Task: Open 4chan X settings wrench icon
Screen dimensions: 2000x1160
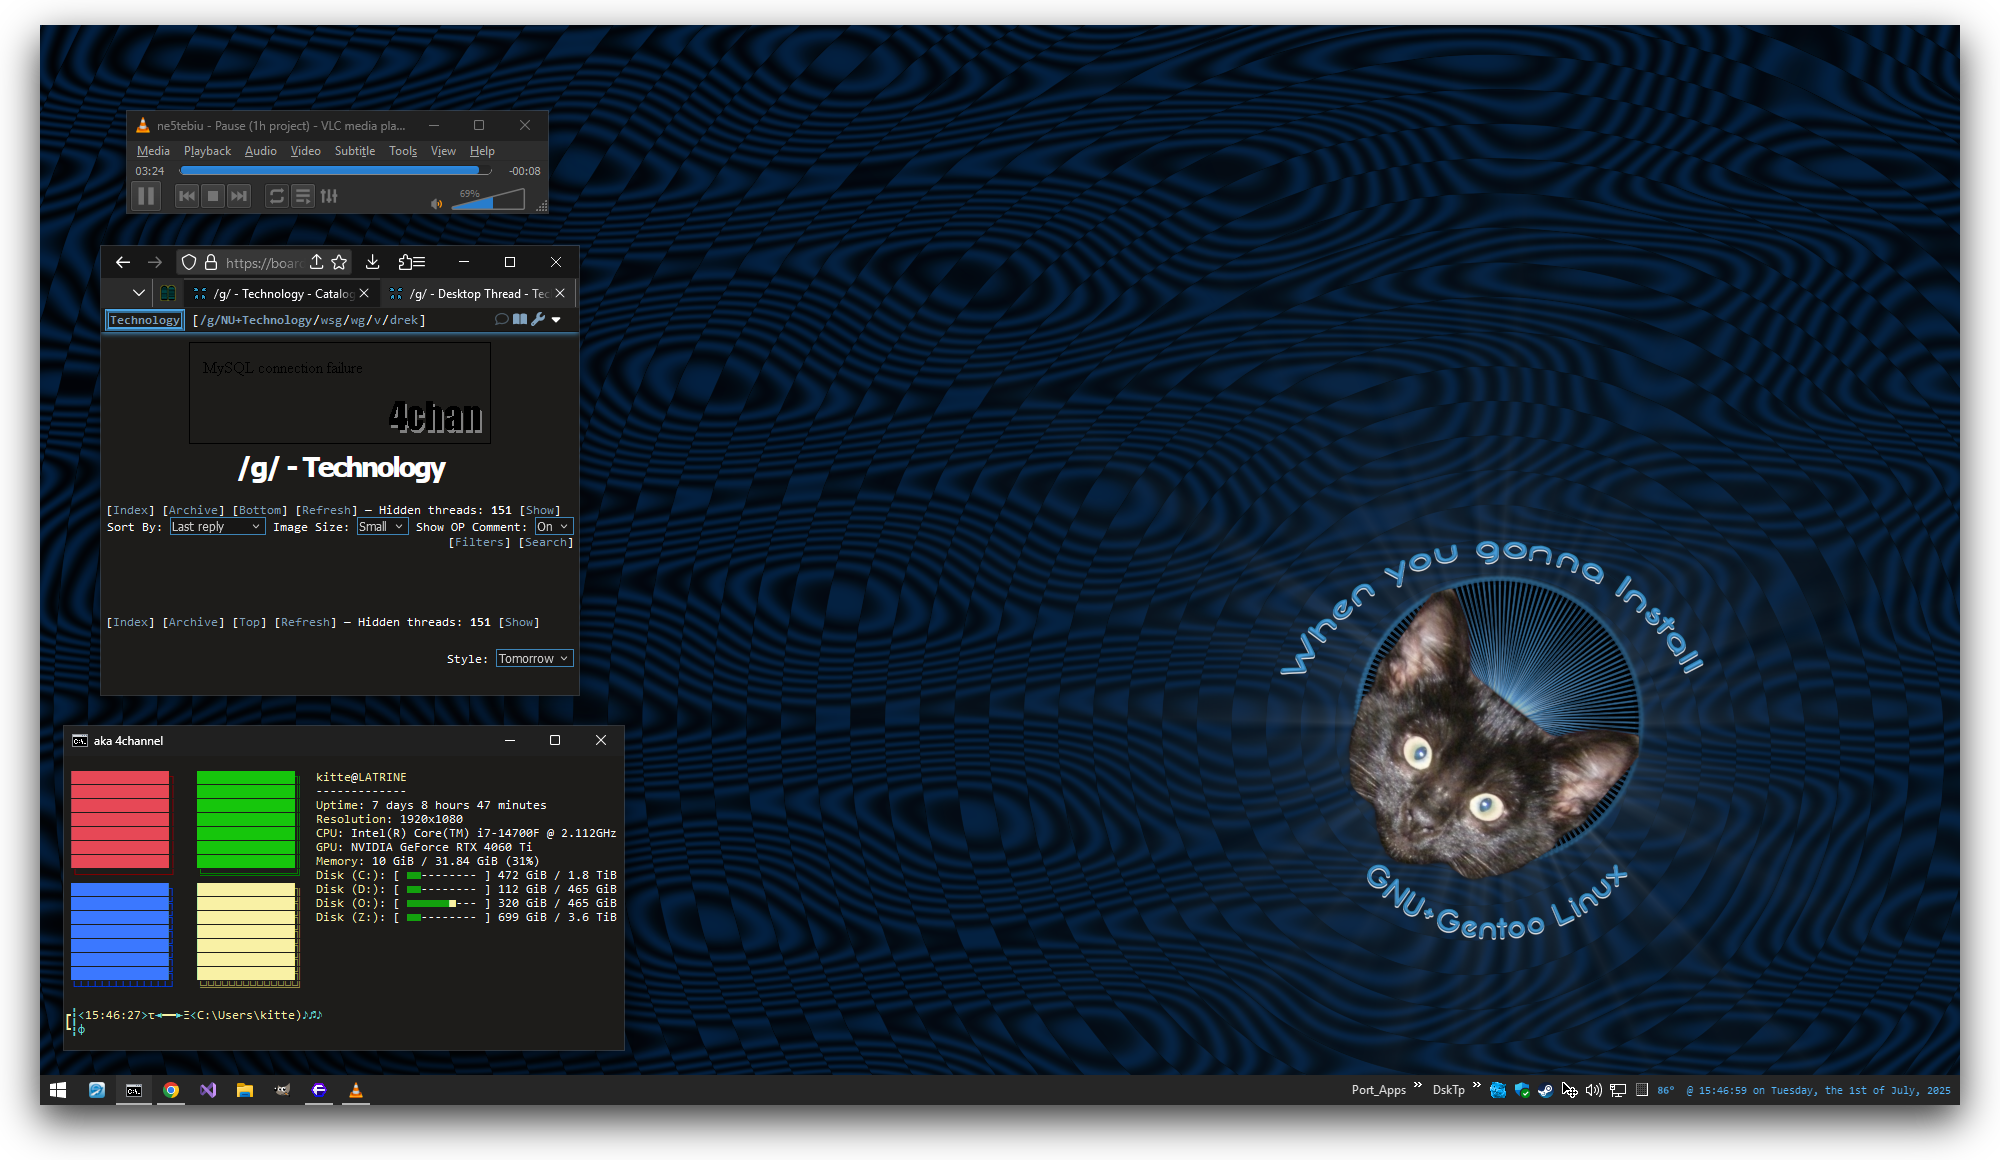Action: tap(538, 319)
